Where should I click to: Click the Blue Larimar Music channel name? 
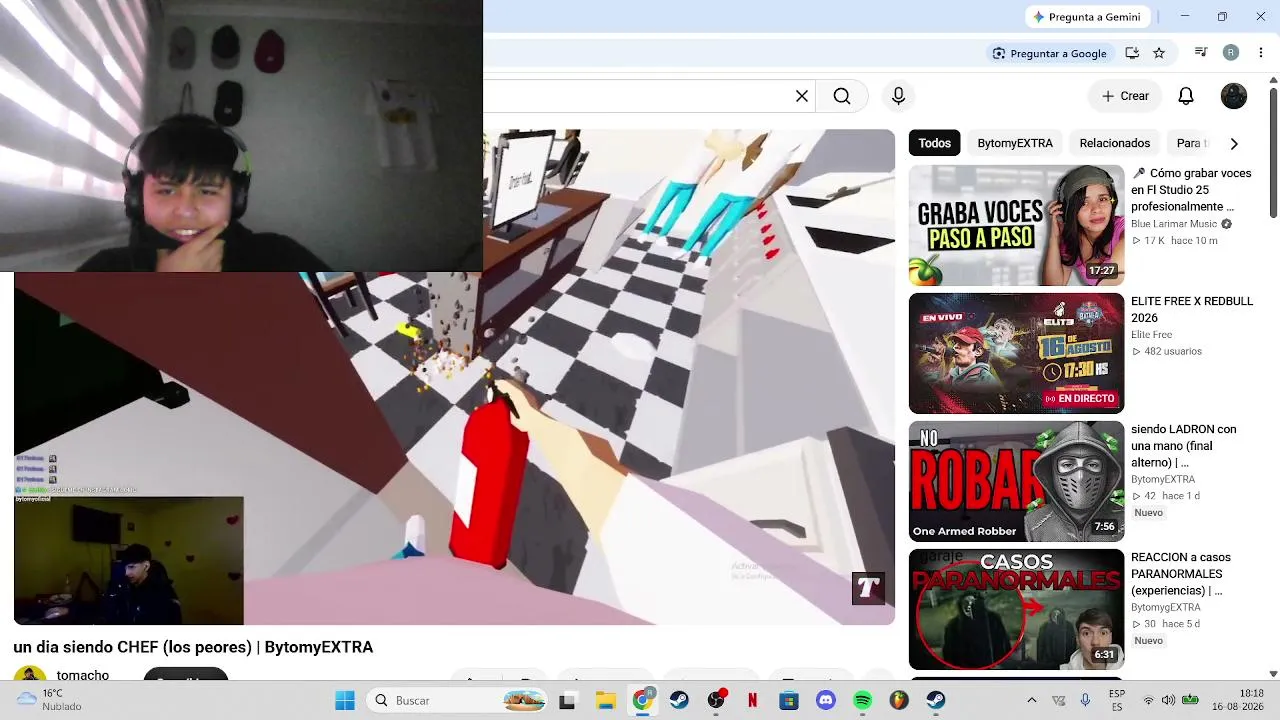(1174, 224)
